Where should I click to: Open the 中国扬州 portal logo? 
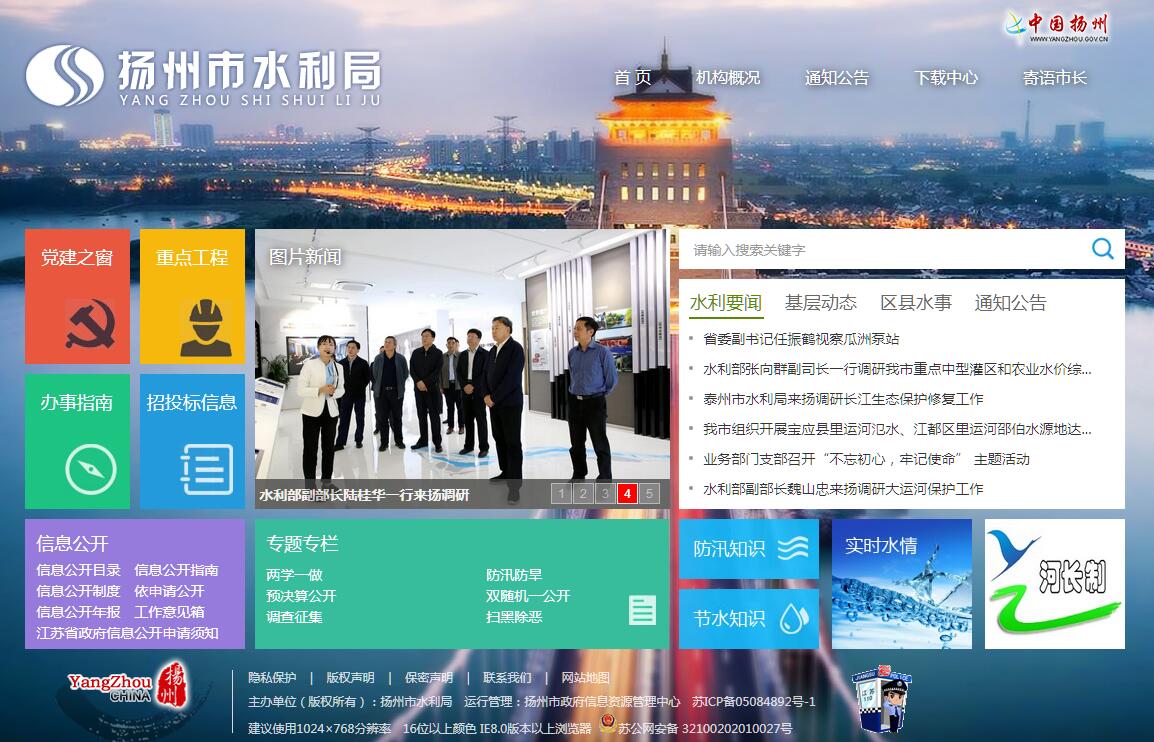pos(1056,27)
